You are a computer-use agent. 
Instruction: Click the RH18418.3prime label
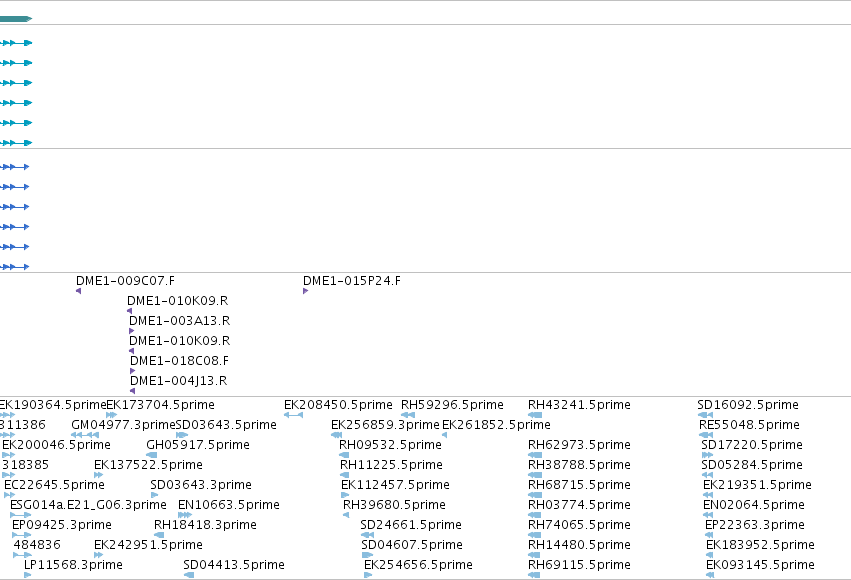pyautogui.click(x=205, y=525)
